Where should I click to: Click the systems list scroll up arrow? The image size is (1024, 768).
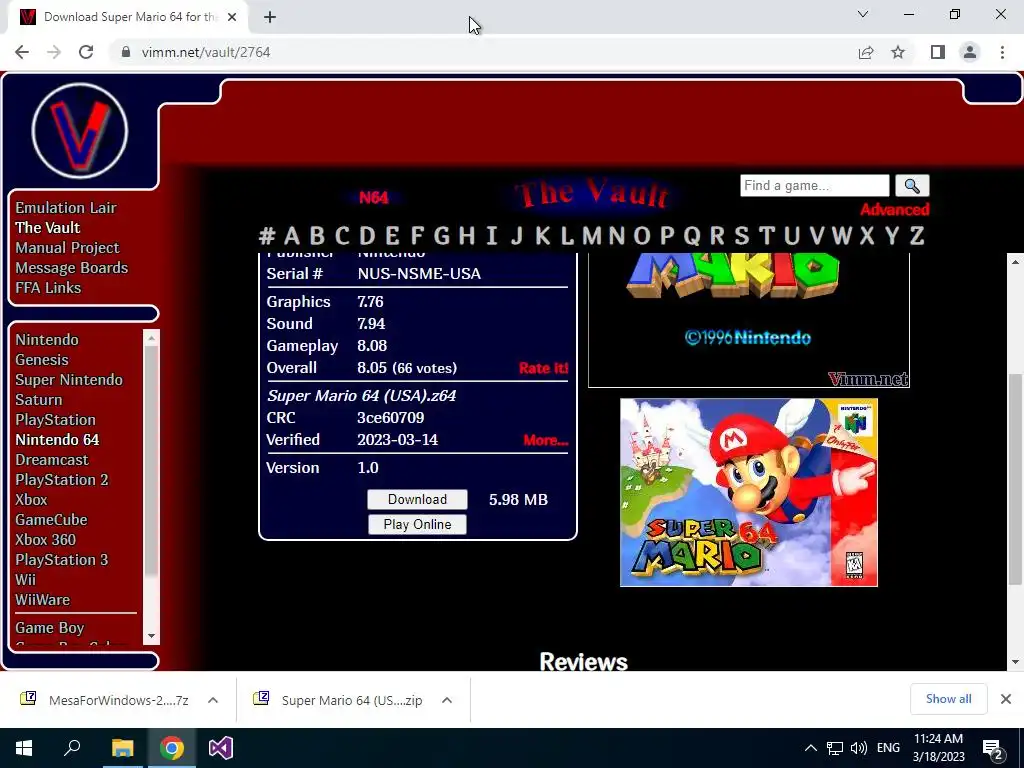152,338
